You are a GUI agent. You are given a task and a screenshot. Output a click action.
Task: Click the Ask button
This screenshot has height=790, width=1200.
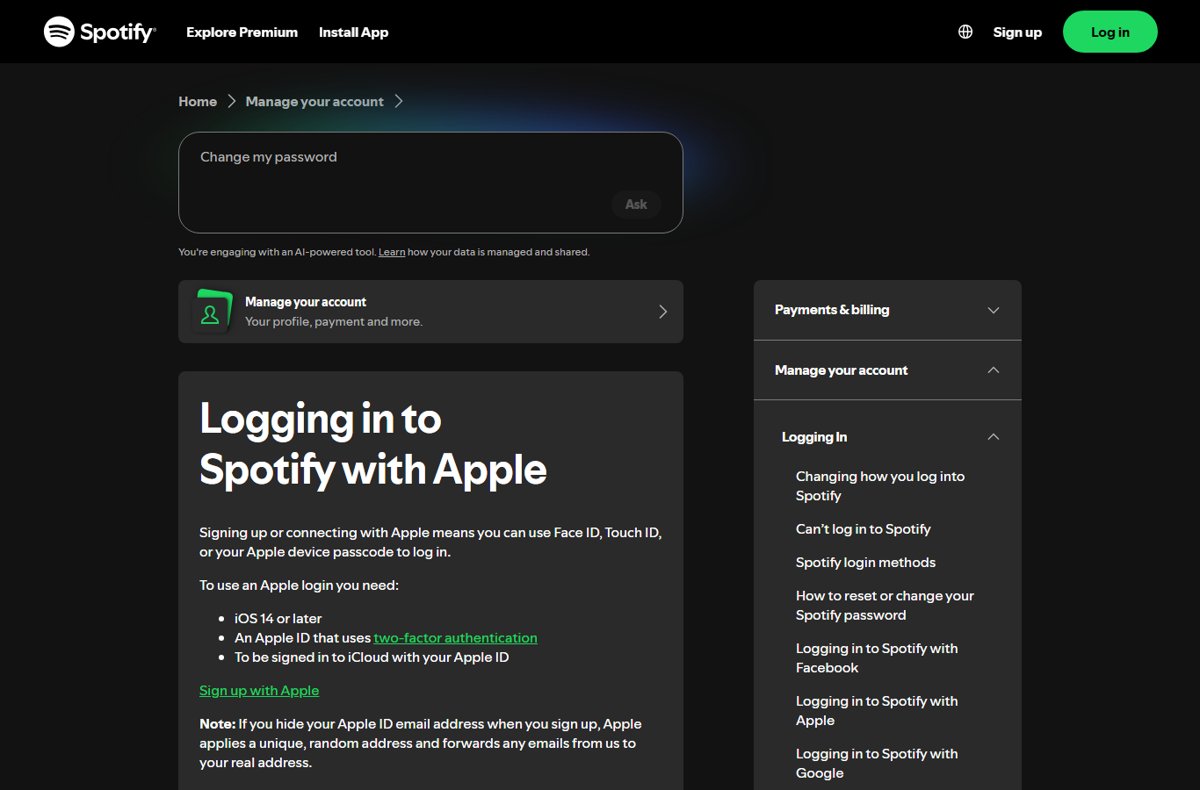[x=636, y=204]
